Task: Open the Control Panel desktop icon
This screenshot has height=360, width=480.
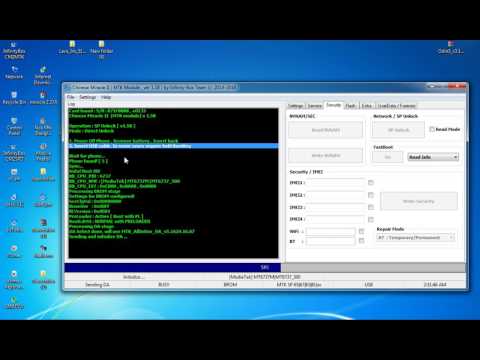Action: coord(14,126)
